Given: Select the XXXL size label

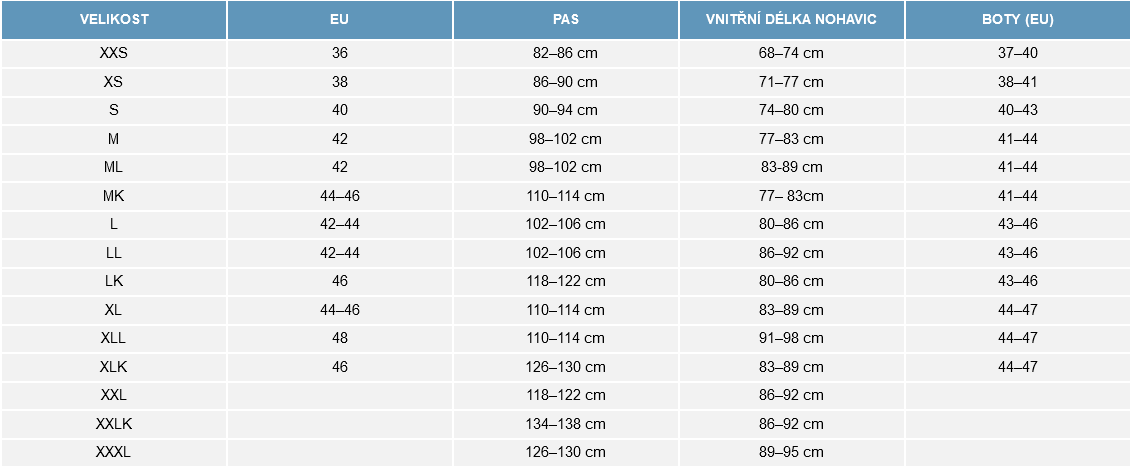Looking at the screenshot, I should click(x=113, y=452).
